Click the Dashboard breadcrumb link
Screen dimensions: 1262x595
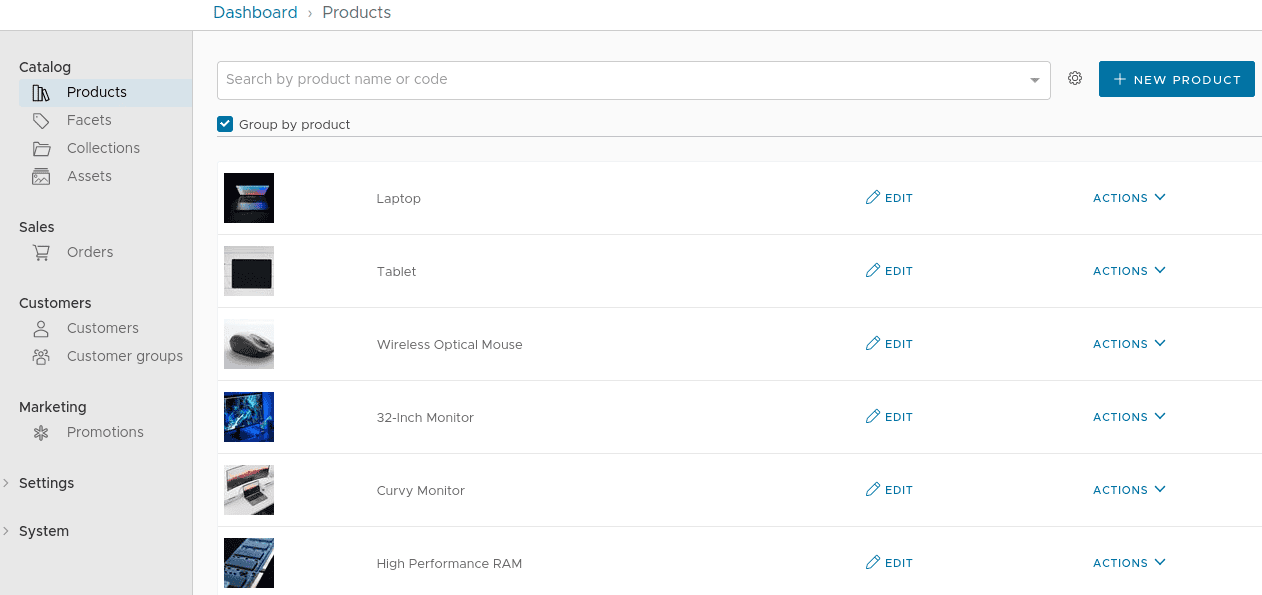[x=255, y=13]
